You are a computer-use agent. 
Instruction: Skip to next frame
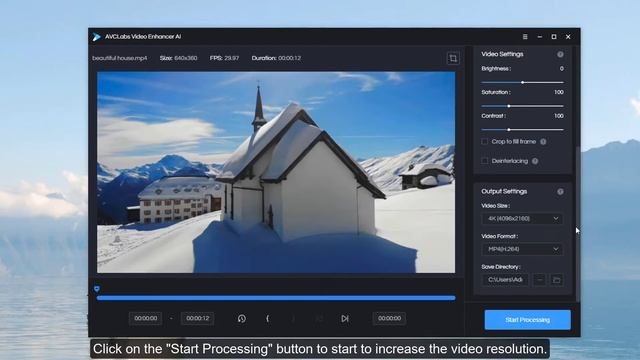click(345, 318)
